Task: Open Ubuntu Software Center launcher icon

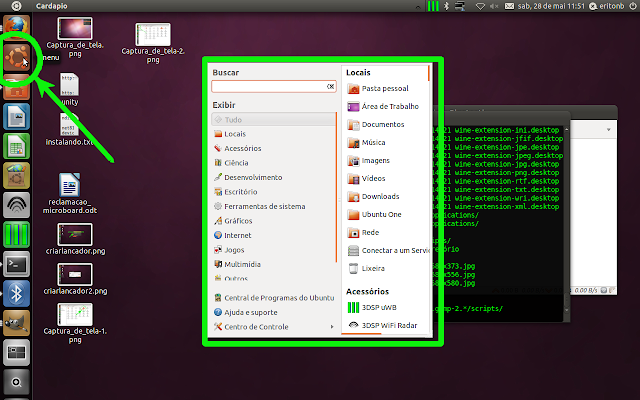Action: click(x=16, y=176)
